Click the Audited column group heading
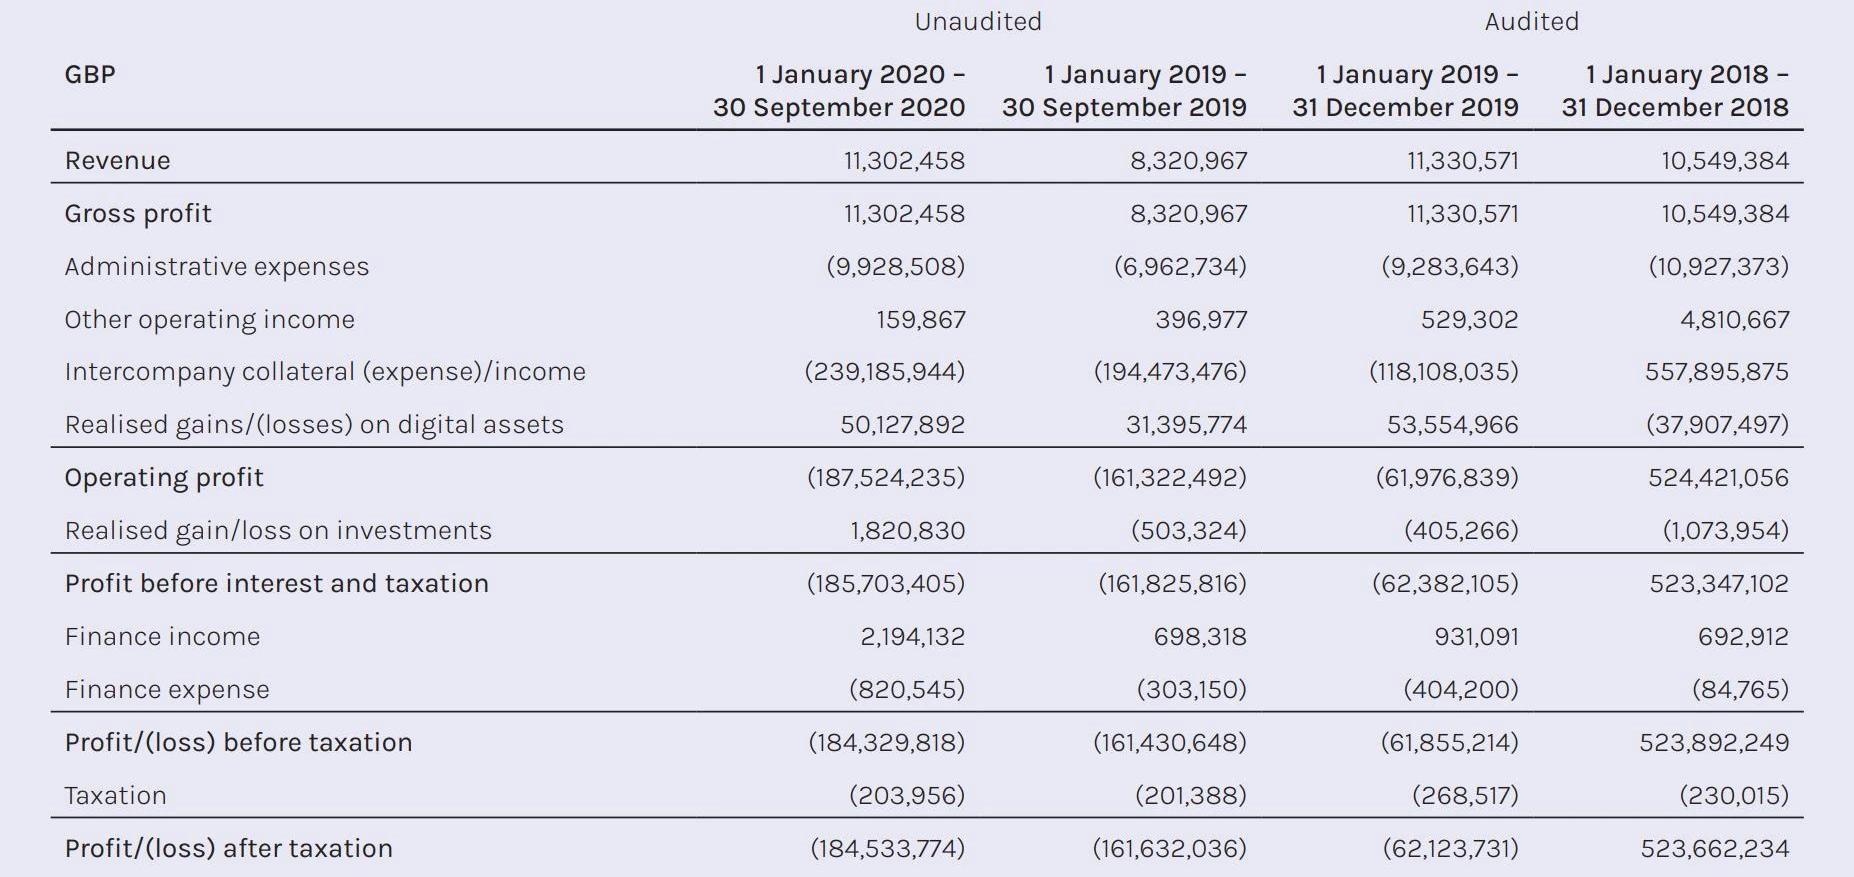 coord(1531,22)
